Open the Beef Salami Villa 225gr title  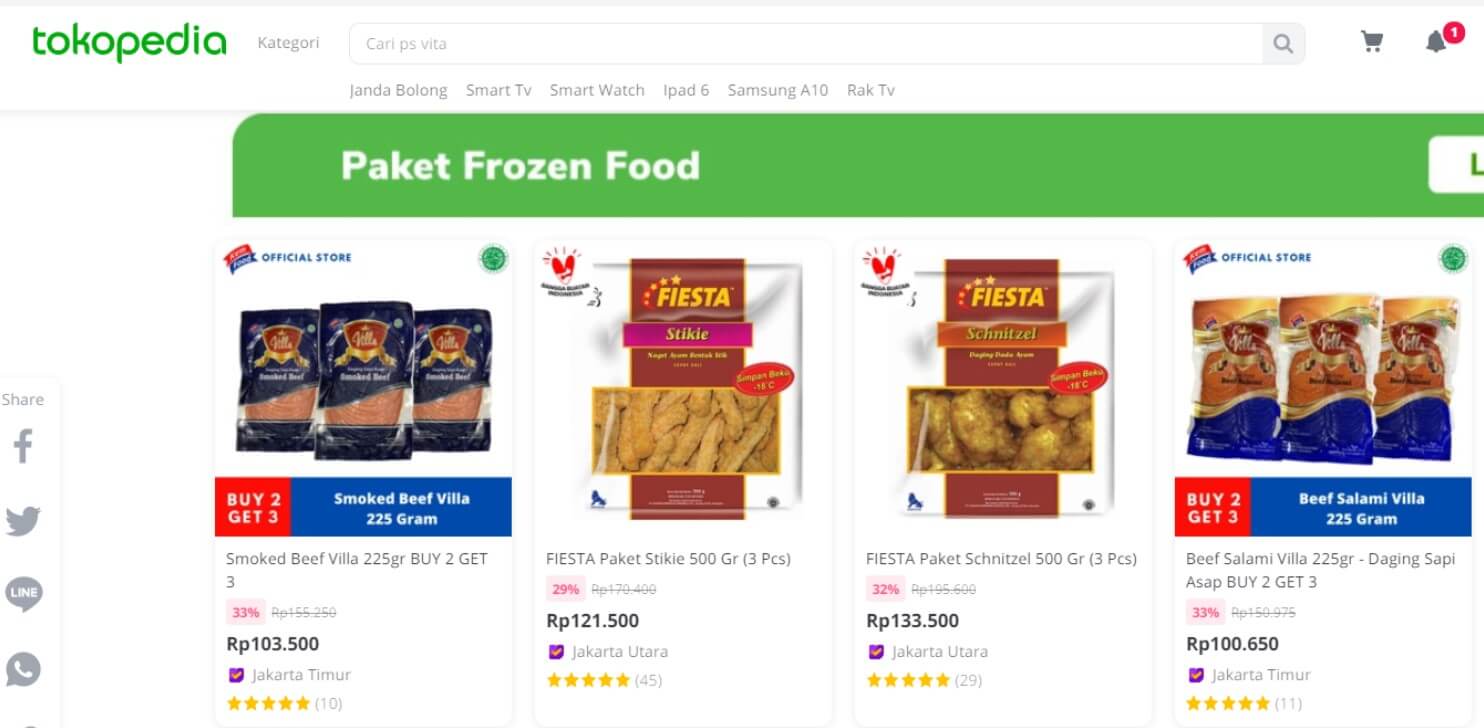click(x=1320, y=570)
